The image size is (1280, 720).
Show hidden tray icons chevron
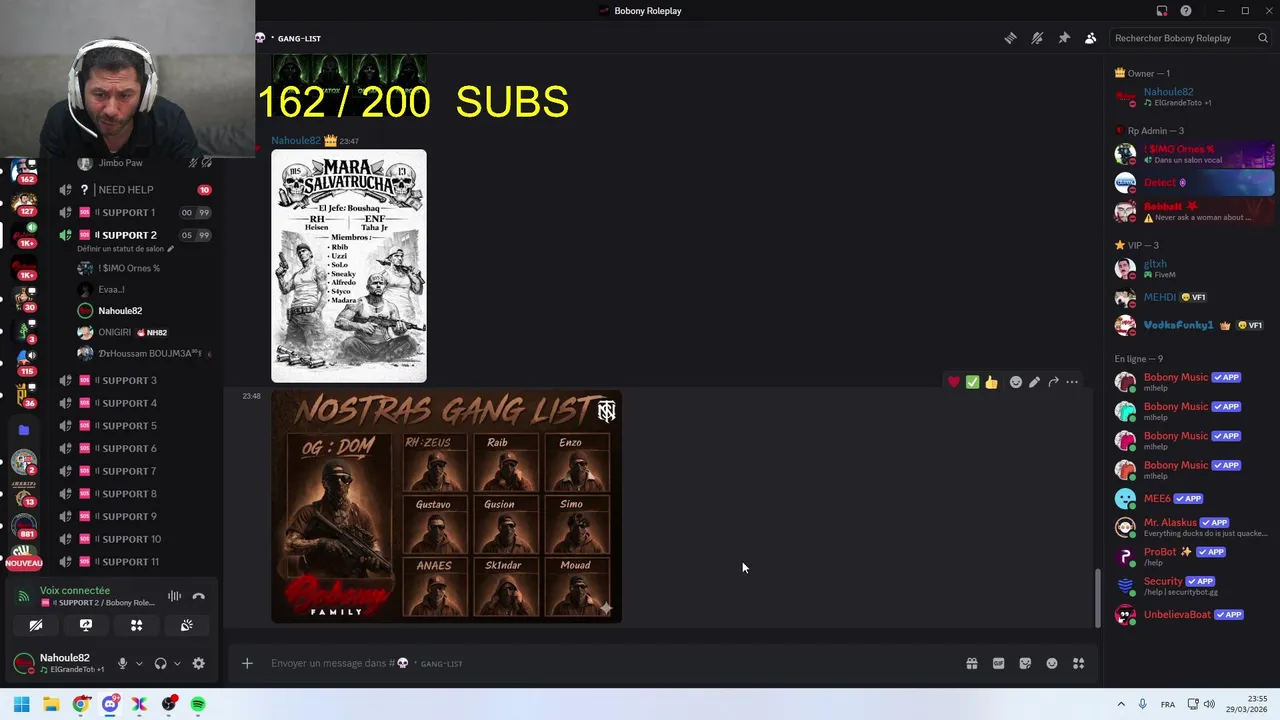point(1121,704)
